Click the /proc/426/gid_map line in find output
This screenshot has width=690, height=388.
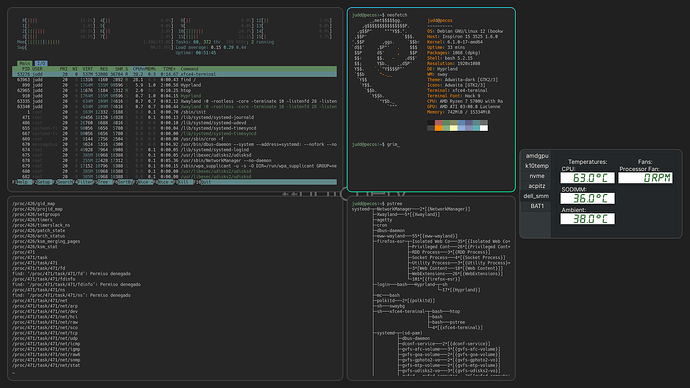click(33, 204)
